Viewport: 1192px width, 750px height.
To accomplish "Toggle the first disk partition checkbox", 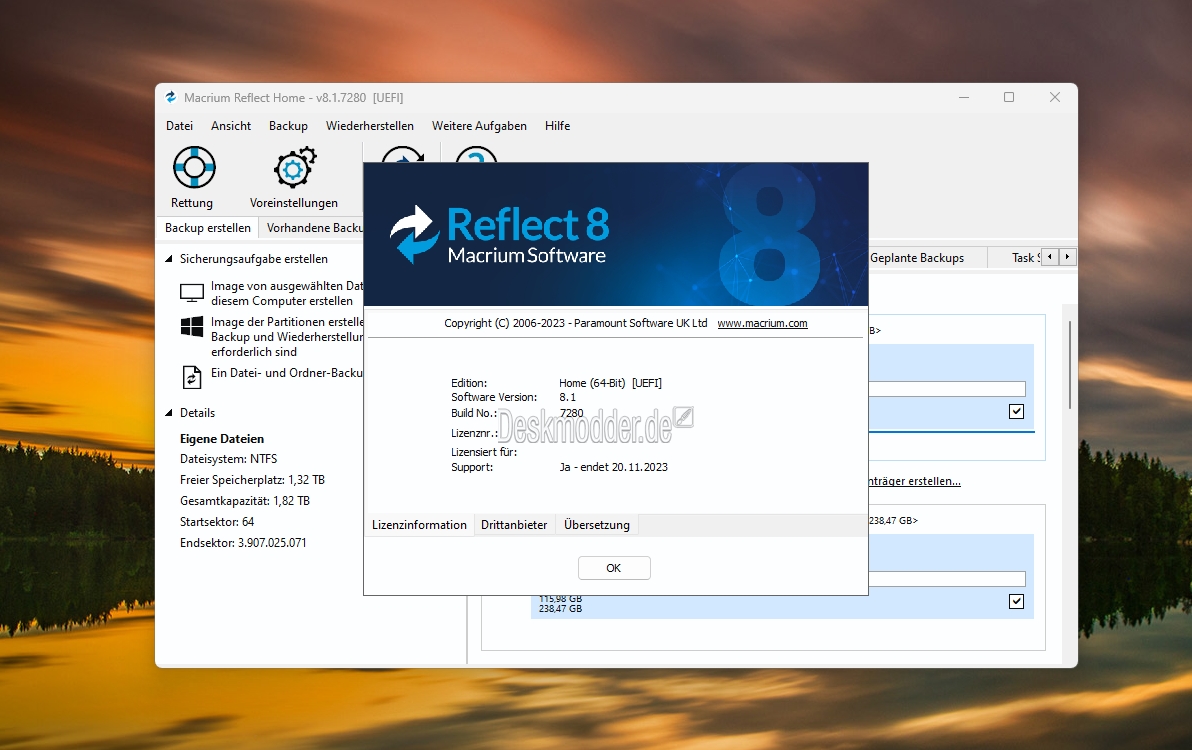I will pos(1016,411).
